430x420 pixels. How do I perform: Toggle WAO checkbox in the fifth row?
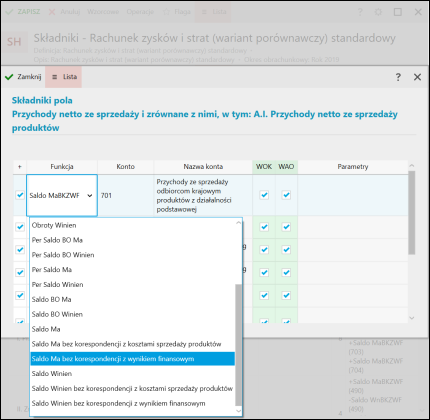[286, 295]
